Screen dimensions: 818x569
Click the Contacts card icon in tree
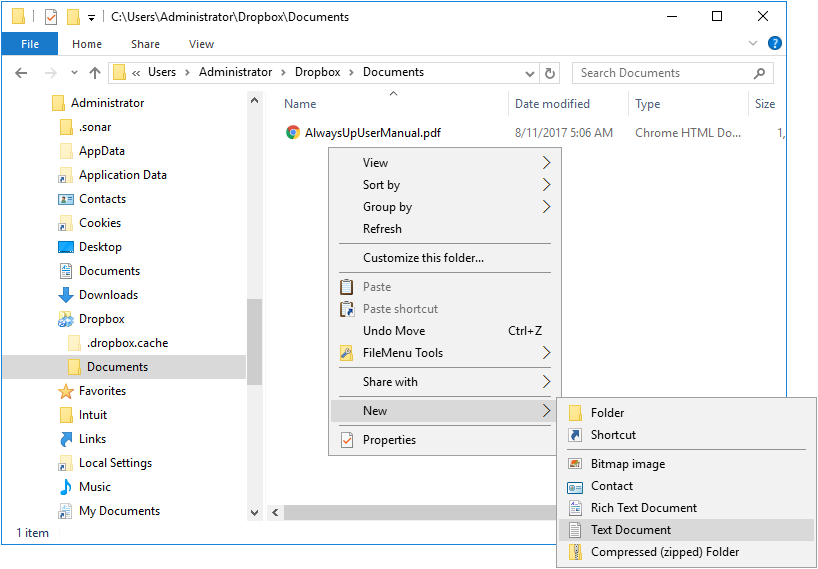[x=66, y=199]
